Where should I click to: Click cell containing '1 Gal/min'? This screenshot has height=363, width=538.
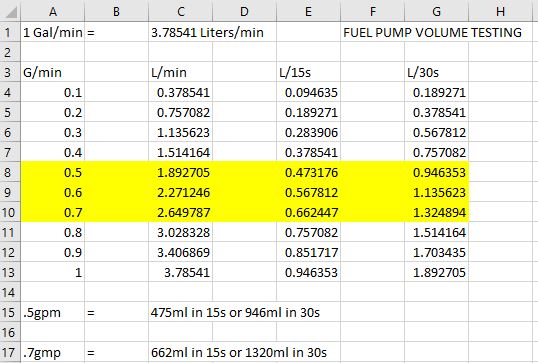coord(52,32)
